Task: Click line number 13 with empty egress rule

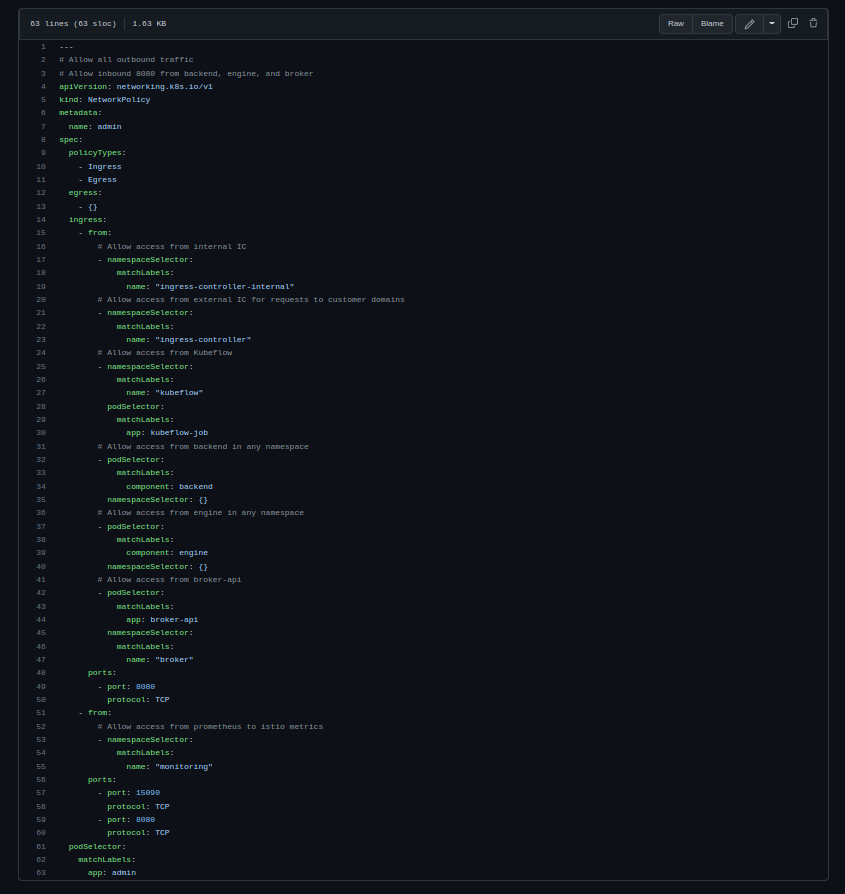Action: pyautogui.click(x=39, y=206)
